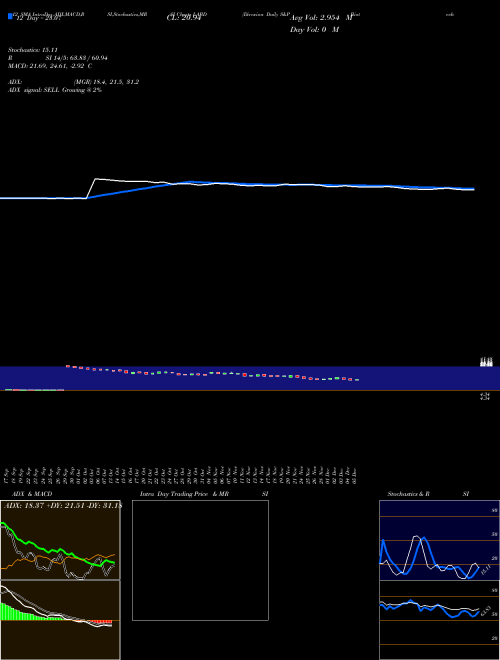Click inside the empty Intra Day chart box
500x660 pixels.
point(200,560)
